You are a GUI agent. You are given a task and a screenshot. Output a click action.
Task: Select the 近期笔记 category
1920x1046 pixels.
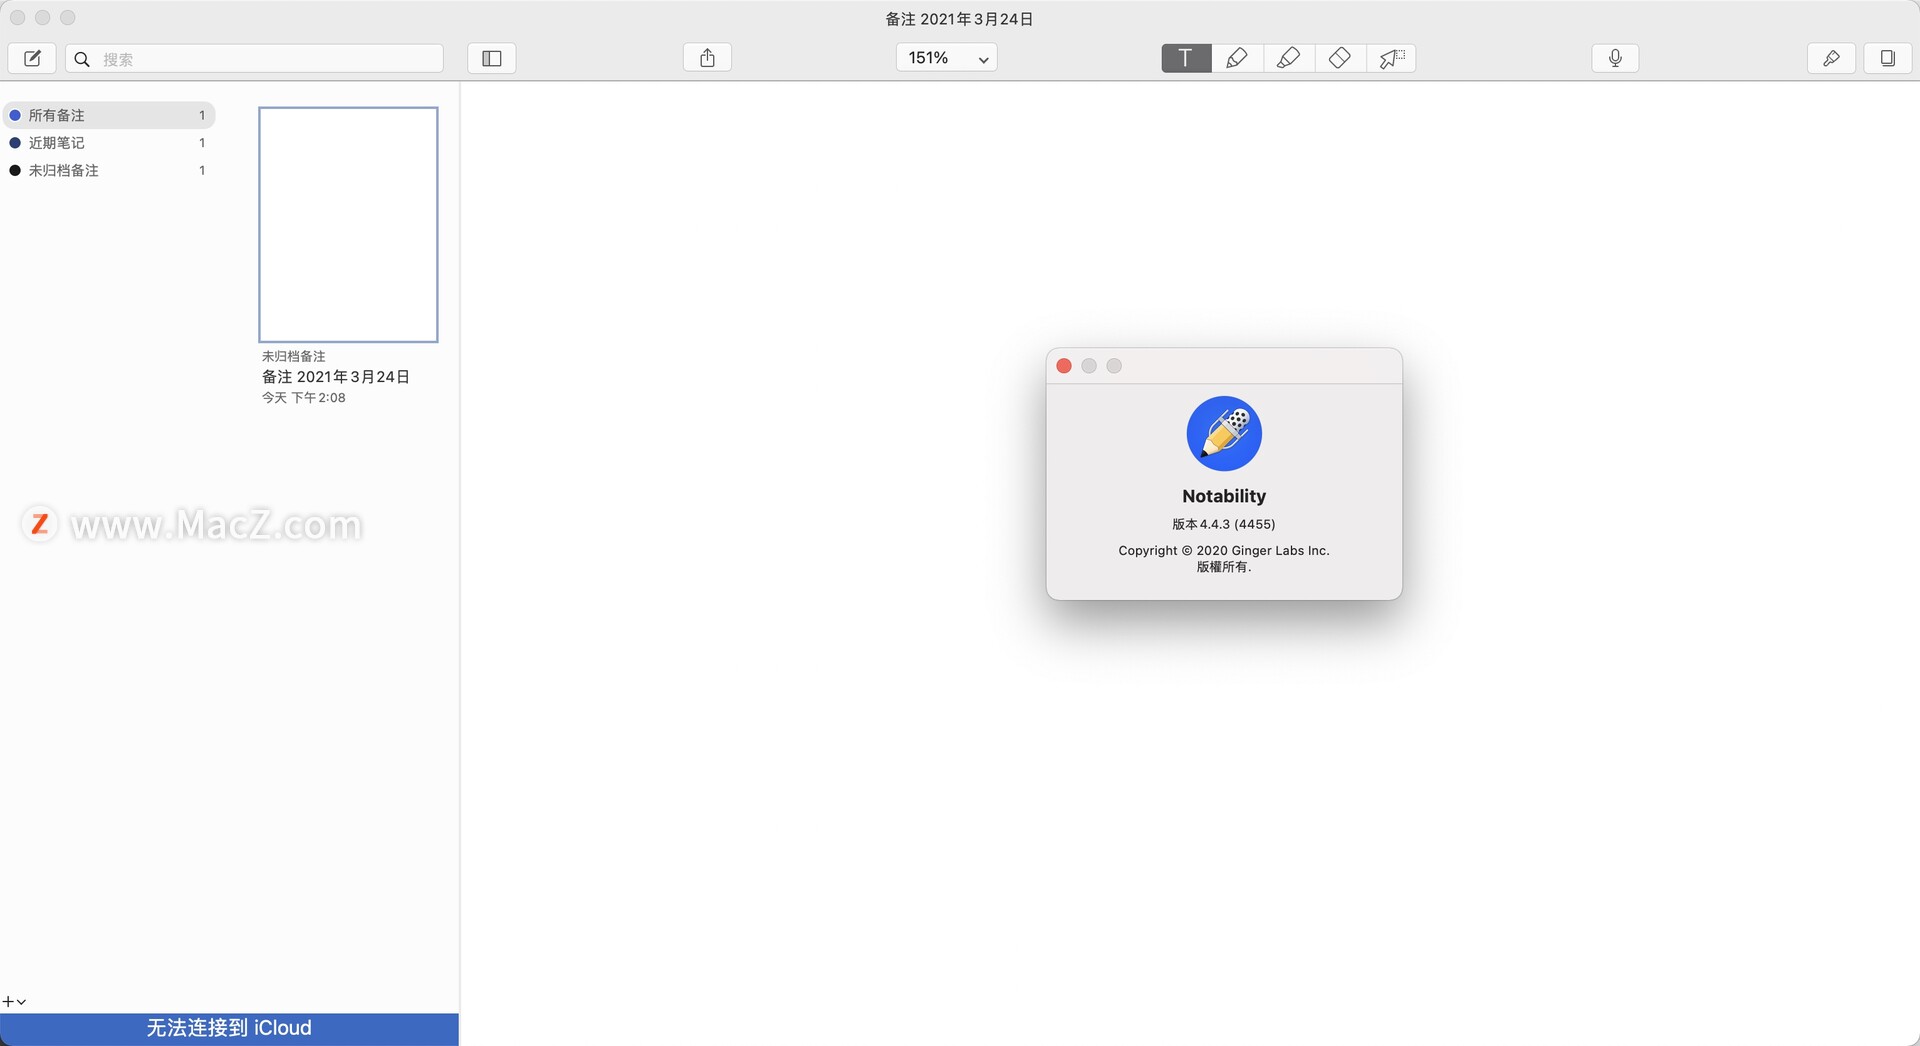point(109,143)
